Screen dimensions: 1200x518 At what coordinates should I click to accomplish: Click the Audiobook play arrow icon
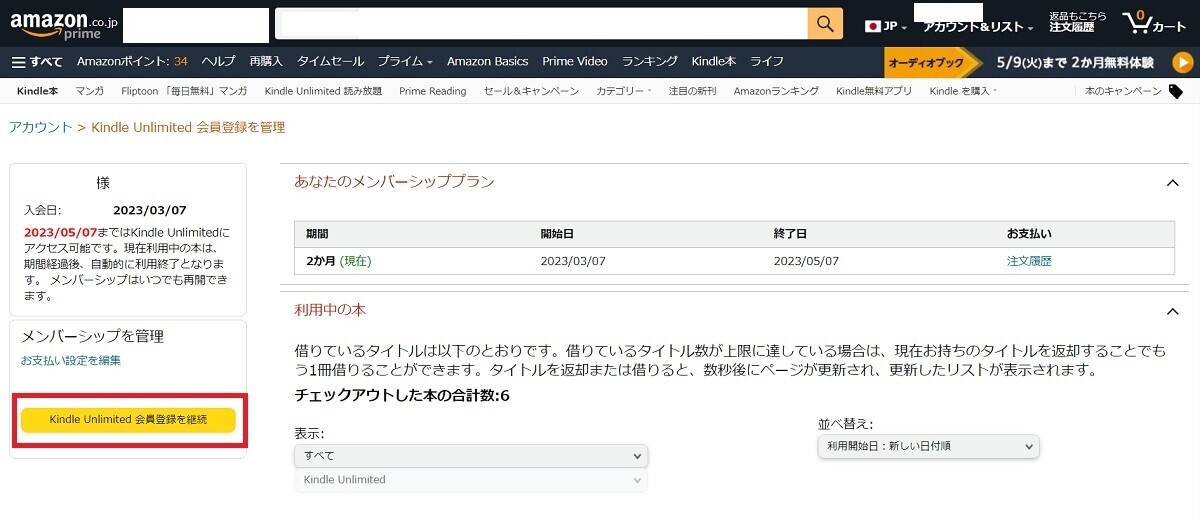pos(1182,62)
